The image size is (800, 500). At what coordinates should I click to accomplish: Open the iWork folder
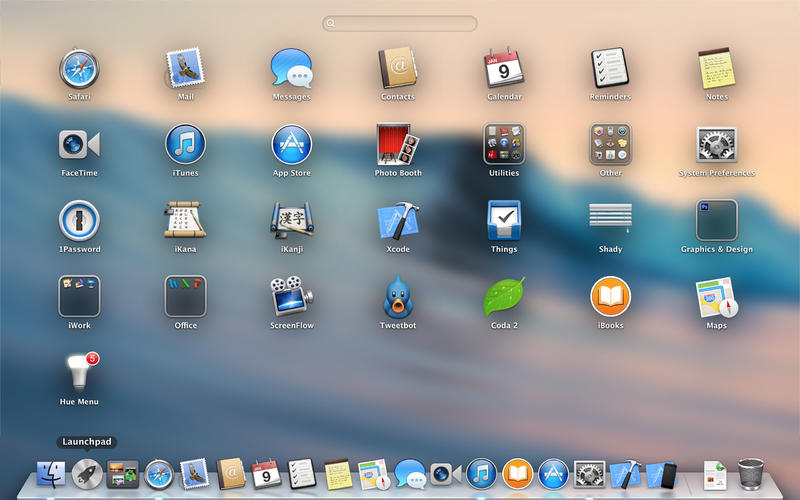pyautogui.click(x=79, y=296)
